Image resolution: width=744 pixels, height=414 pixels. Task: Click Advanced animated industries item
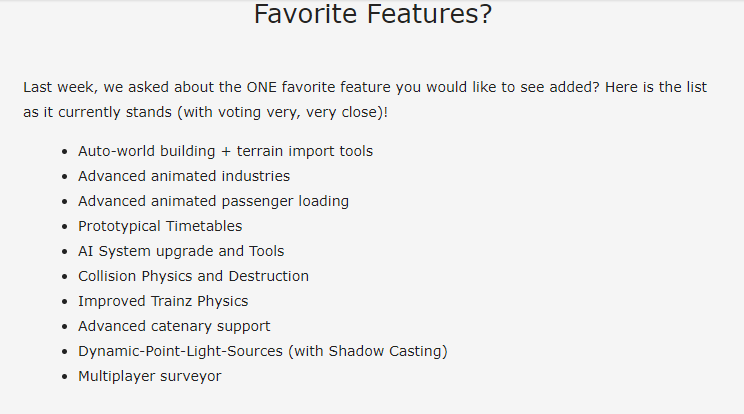(184, 176)
